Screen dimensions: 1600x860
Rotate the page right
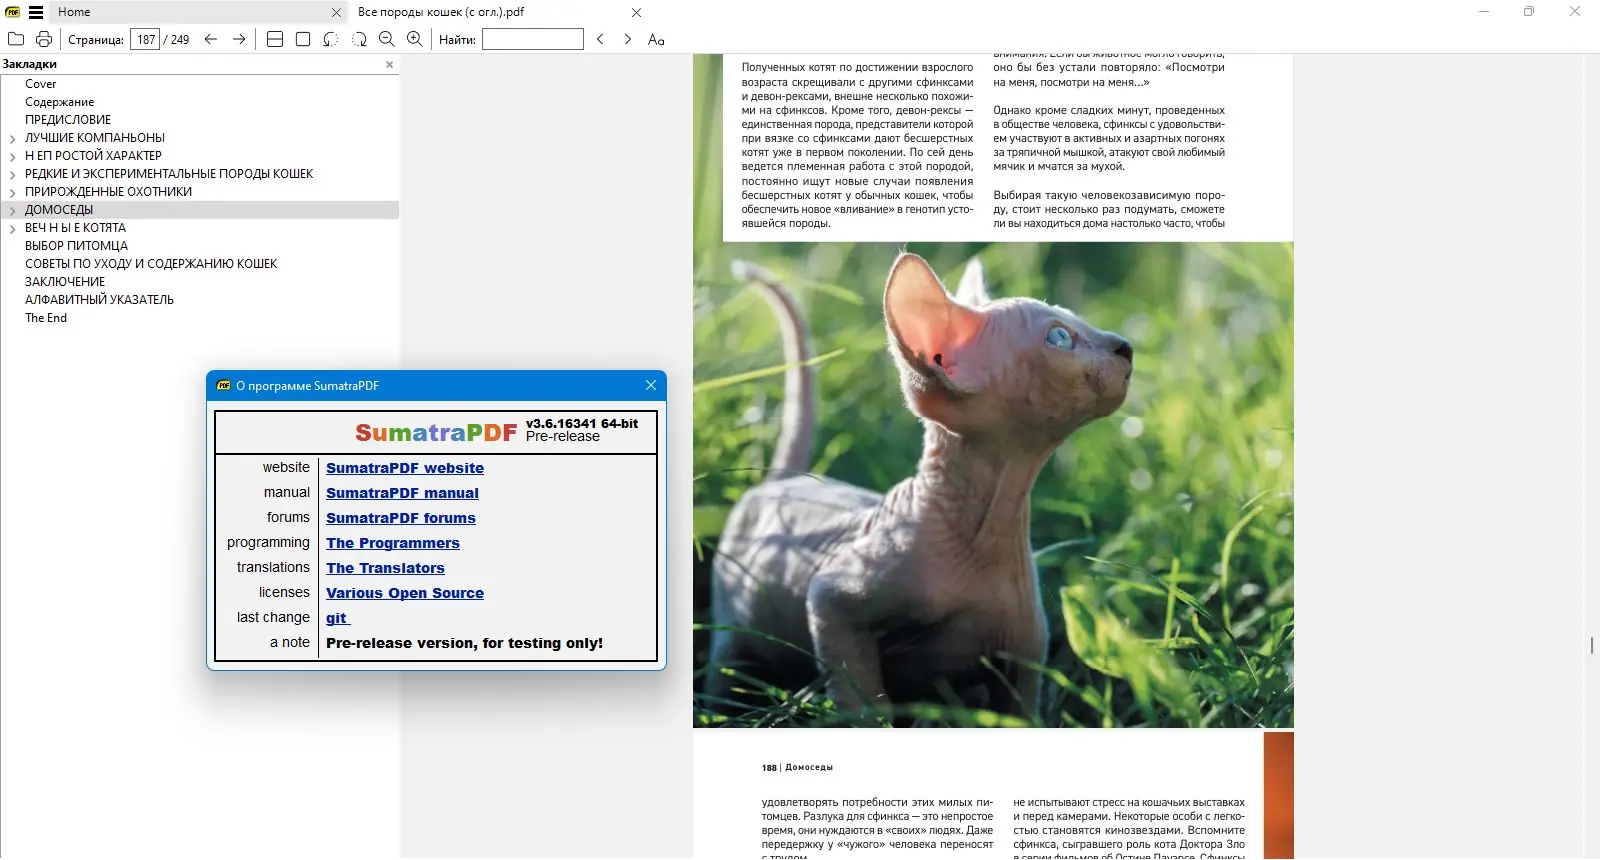tap(359, 39)
